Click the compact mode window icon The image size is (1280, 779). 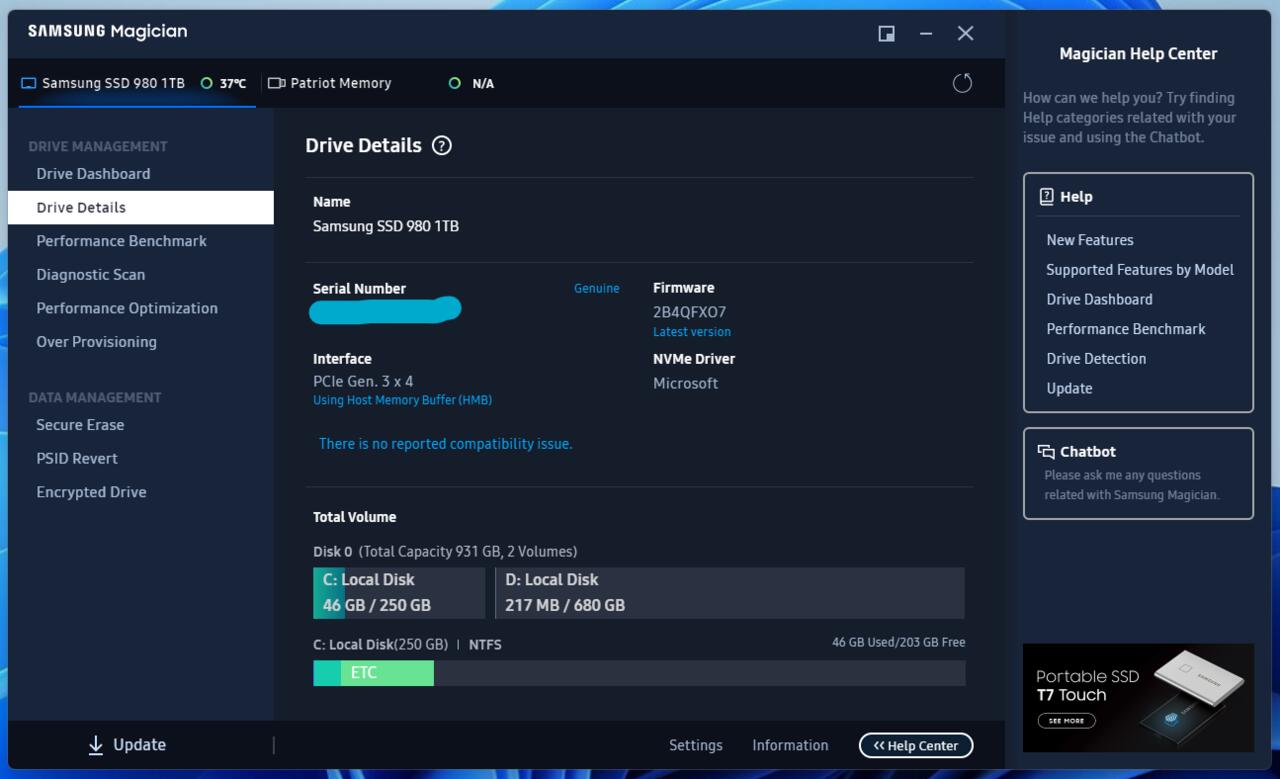coord(886,34)
